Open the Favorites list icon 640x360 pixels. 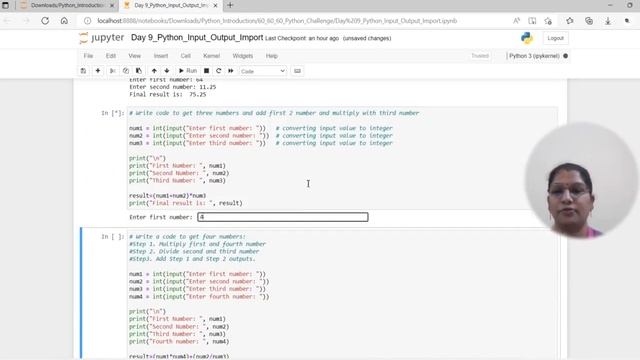(x=570, y=21)
